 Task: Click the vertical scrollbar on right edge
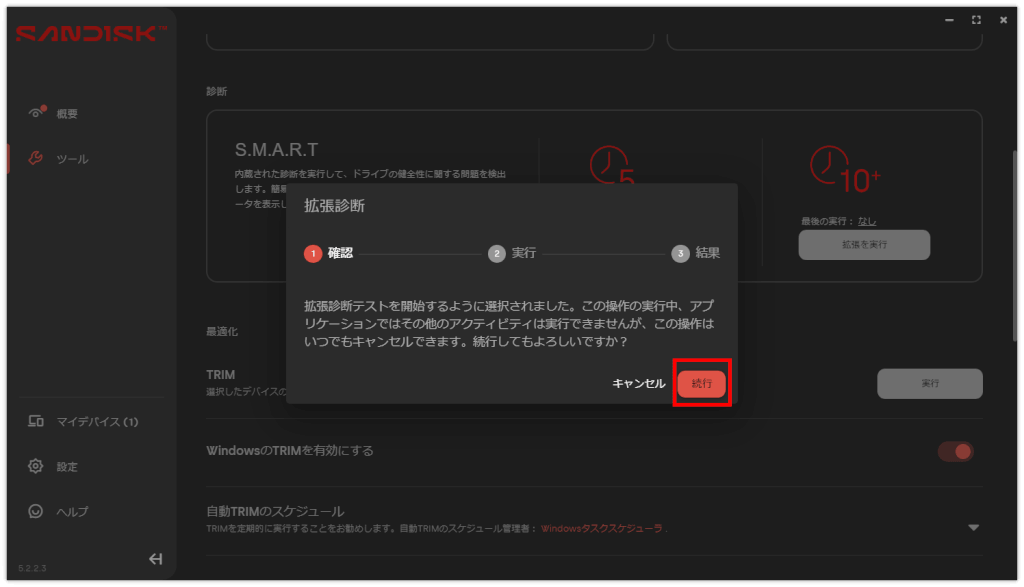[1016, 250]
